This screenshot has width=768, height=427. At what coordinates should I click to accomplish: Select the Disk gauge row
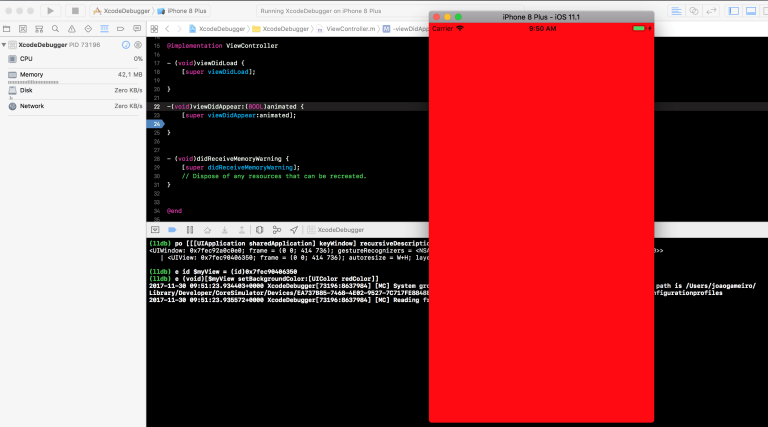pos(73,91)
